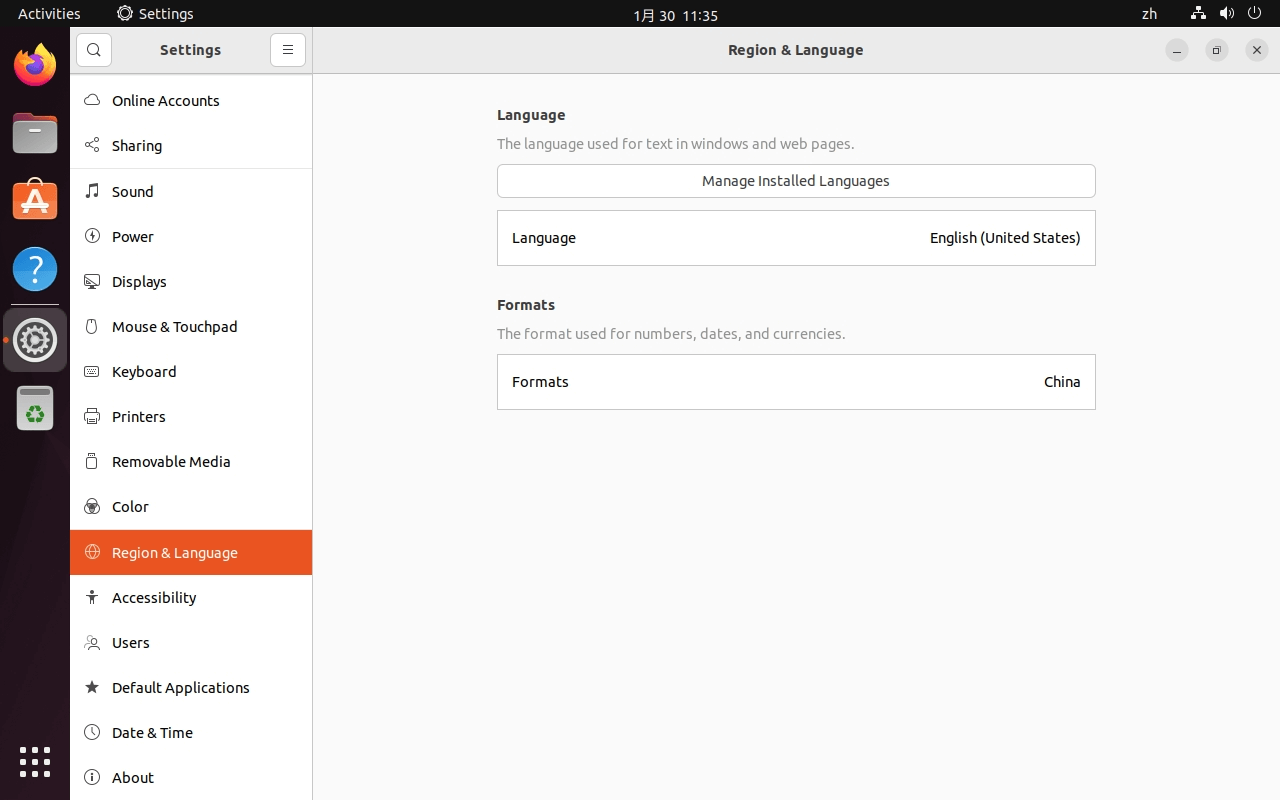Go to the Displays settings panel

tap(139, 282)
